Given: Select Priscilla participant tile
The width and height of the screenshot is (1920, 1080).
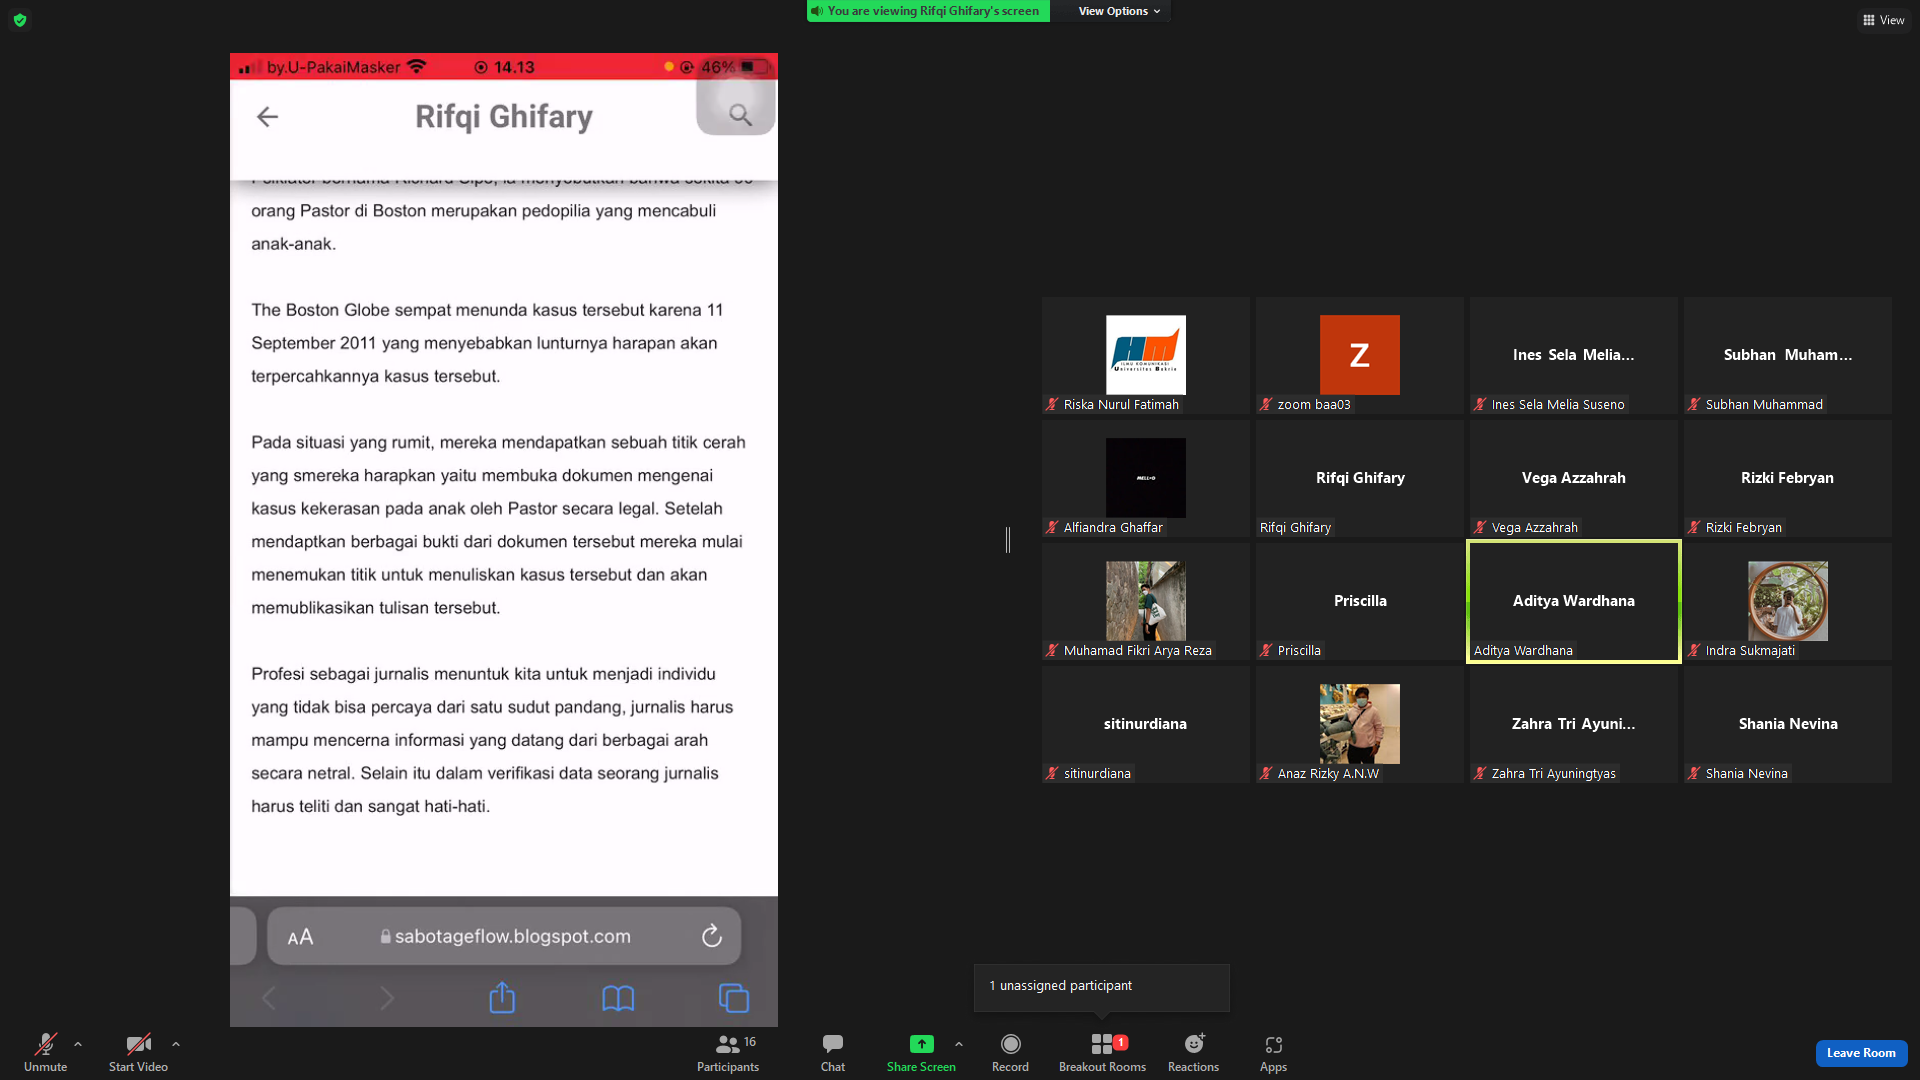Looking at the screenshot, I should tap(1359, 601).
